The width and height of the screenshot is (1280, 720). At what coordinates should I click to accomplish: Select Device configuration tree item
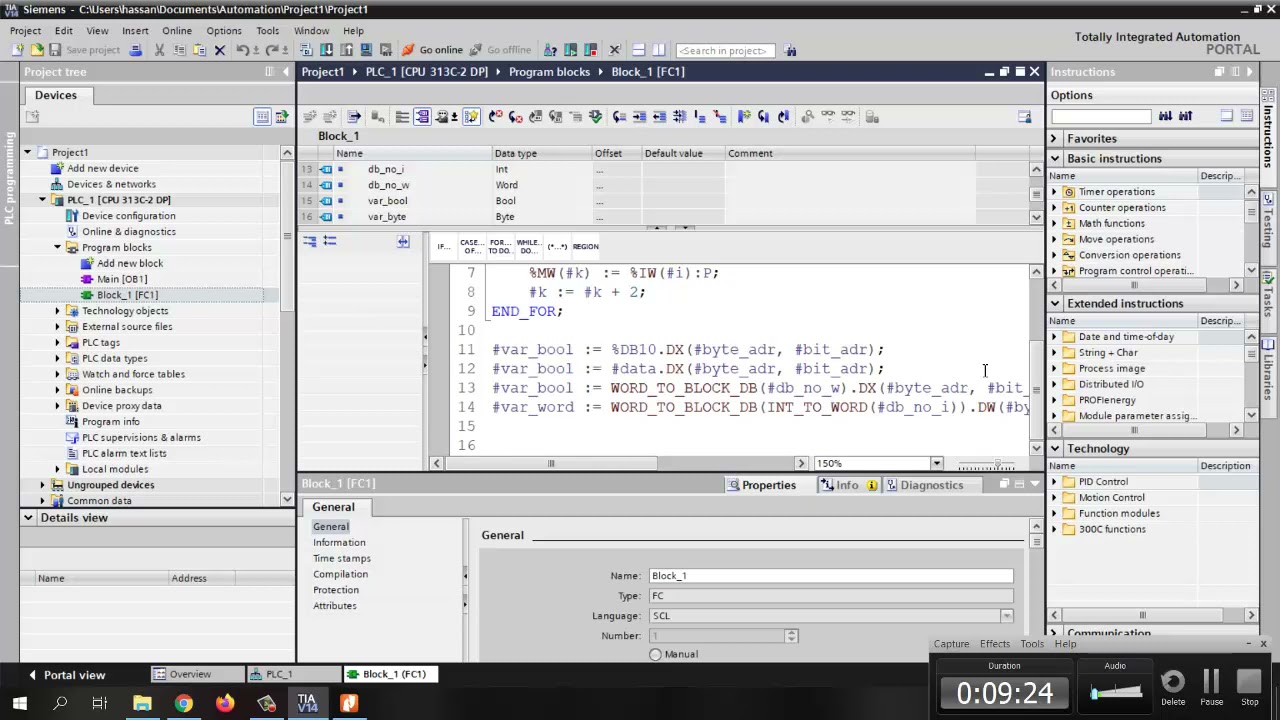click(128, 216)
